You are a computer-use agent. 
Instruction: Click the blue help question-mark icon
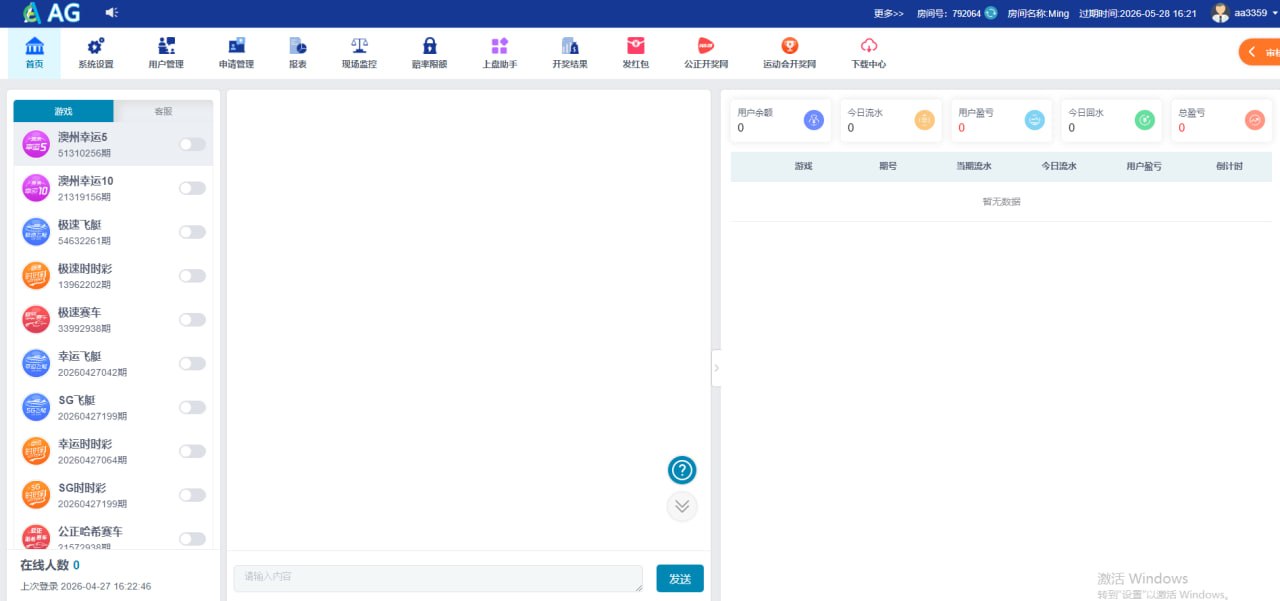point(682,470)
